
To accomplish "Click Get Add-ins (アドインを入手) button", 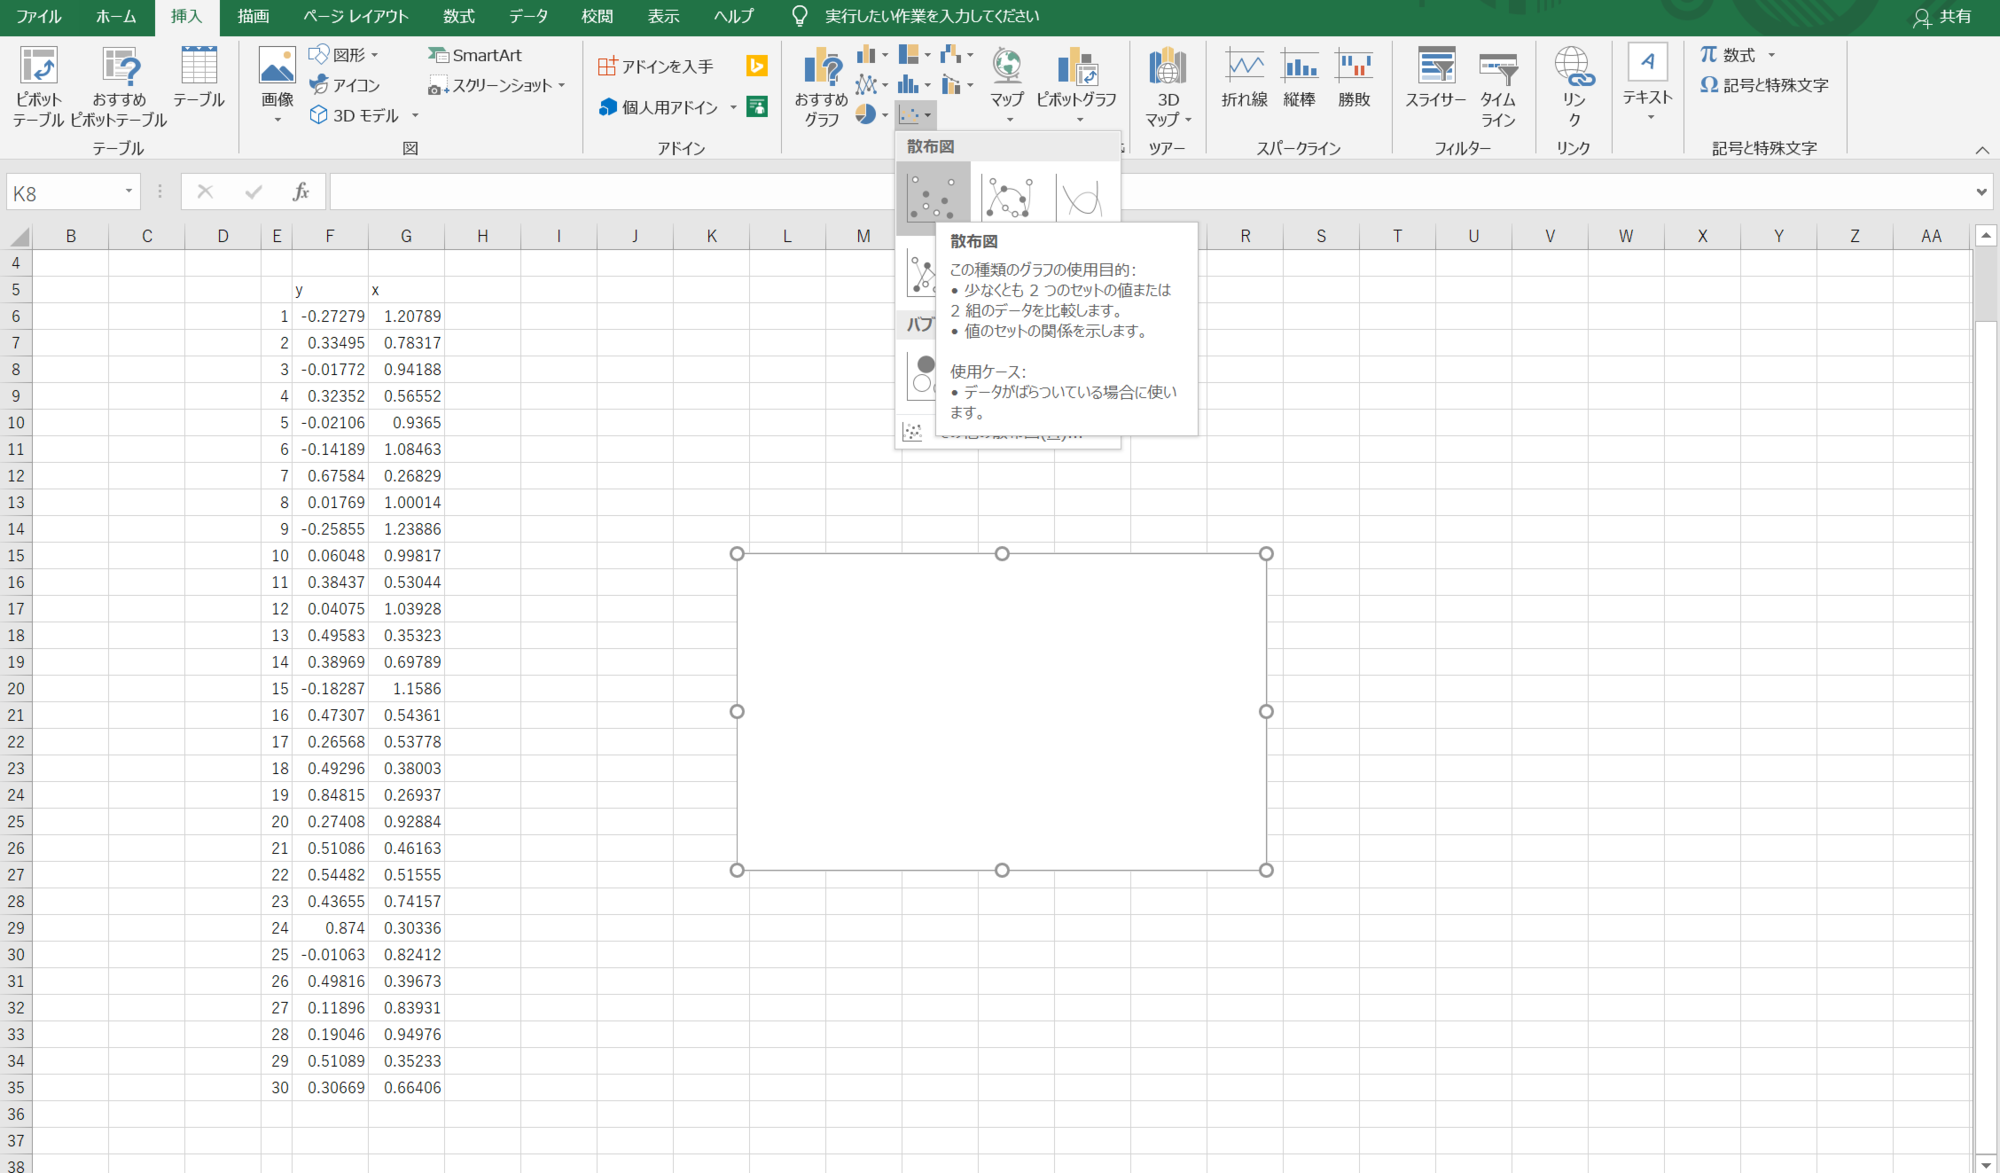I will coord(656,66).
